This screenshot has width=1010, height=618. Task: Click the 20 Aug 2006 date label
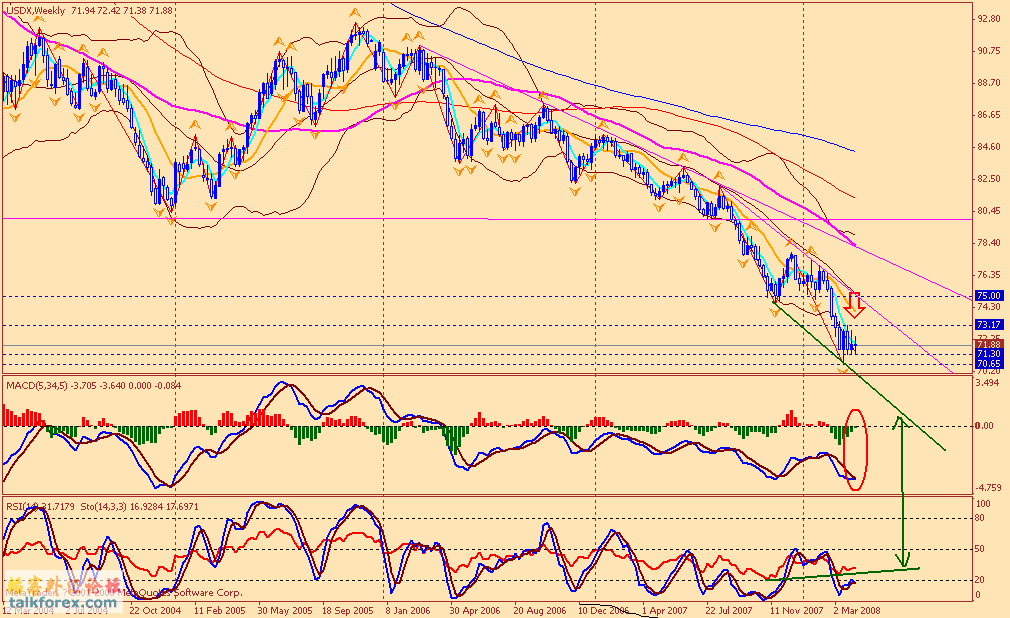pyautogui.click(x=540, y=610)
